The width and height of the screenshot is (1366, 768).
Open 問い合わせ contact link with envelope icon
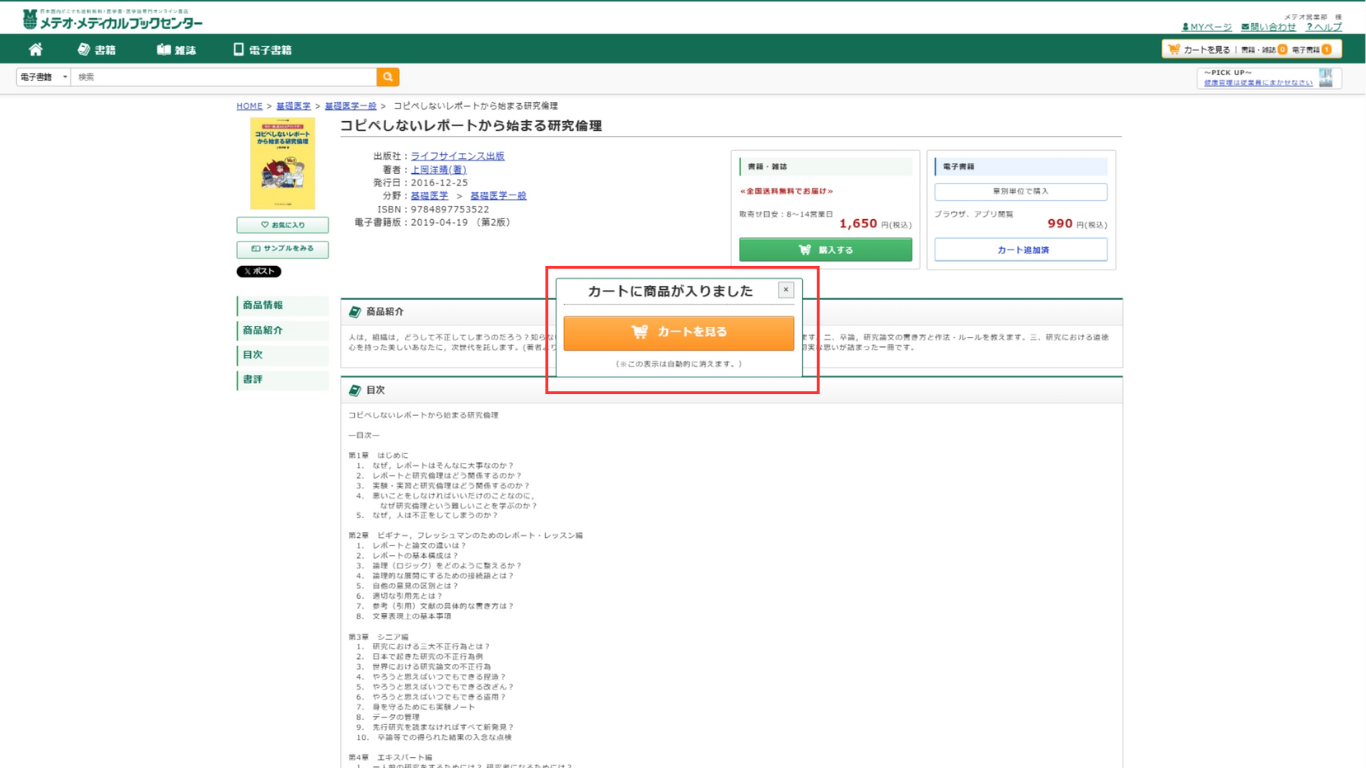click(x=1269, y=27)
